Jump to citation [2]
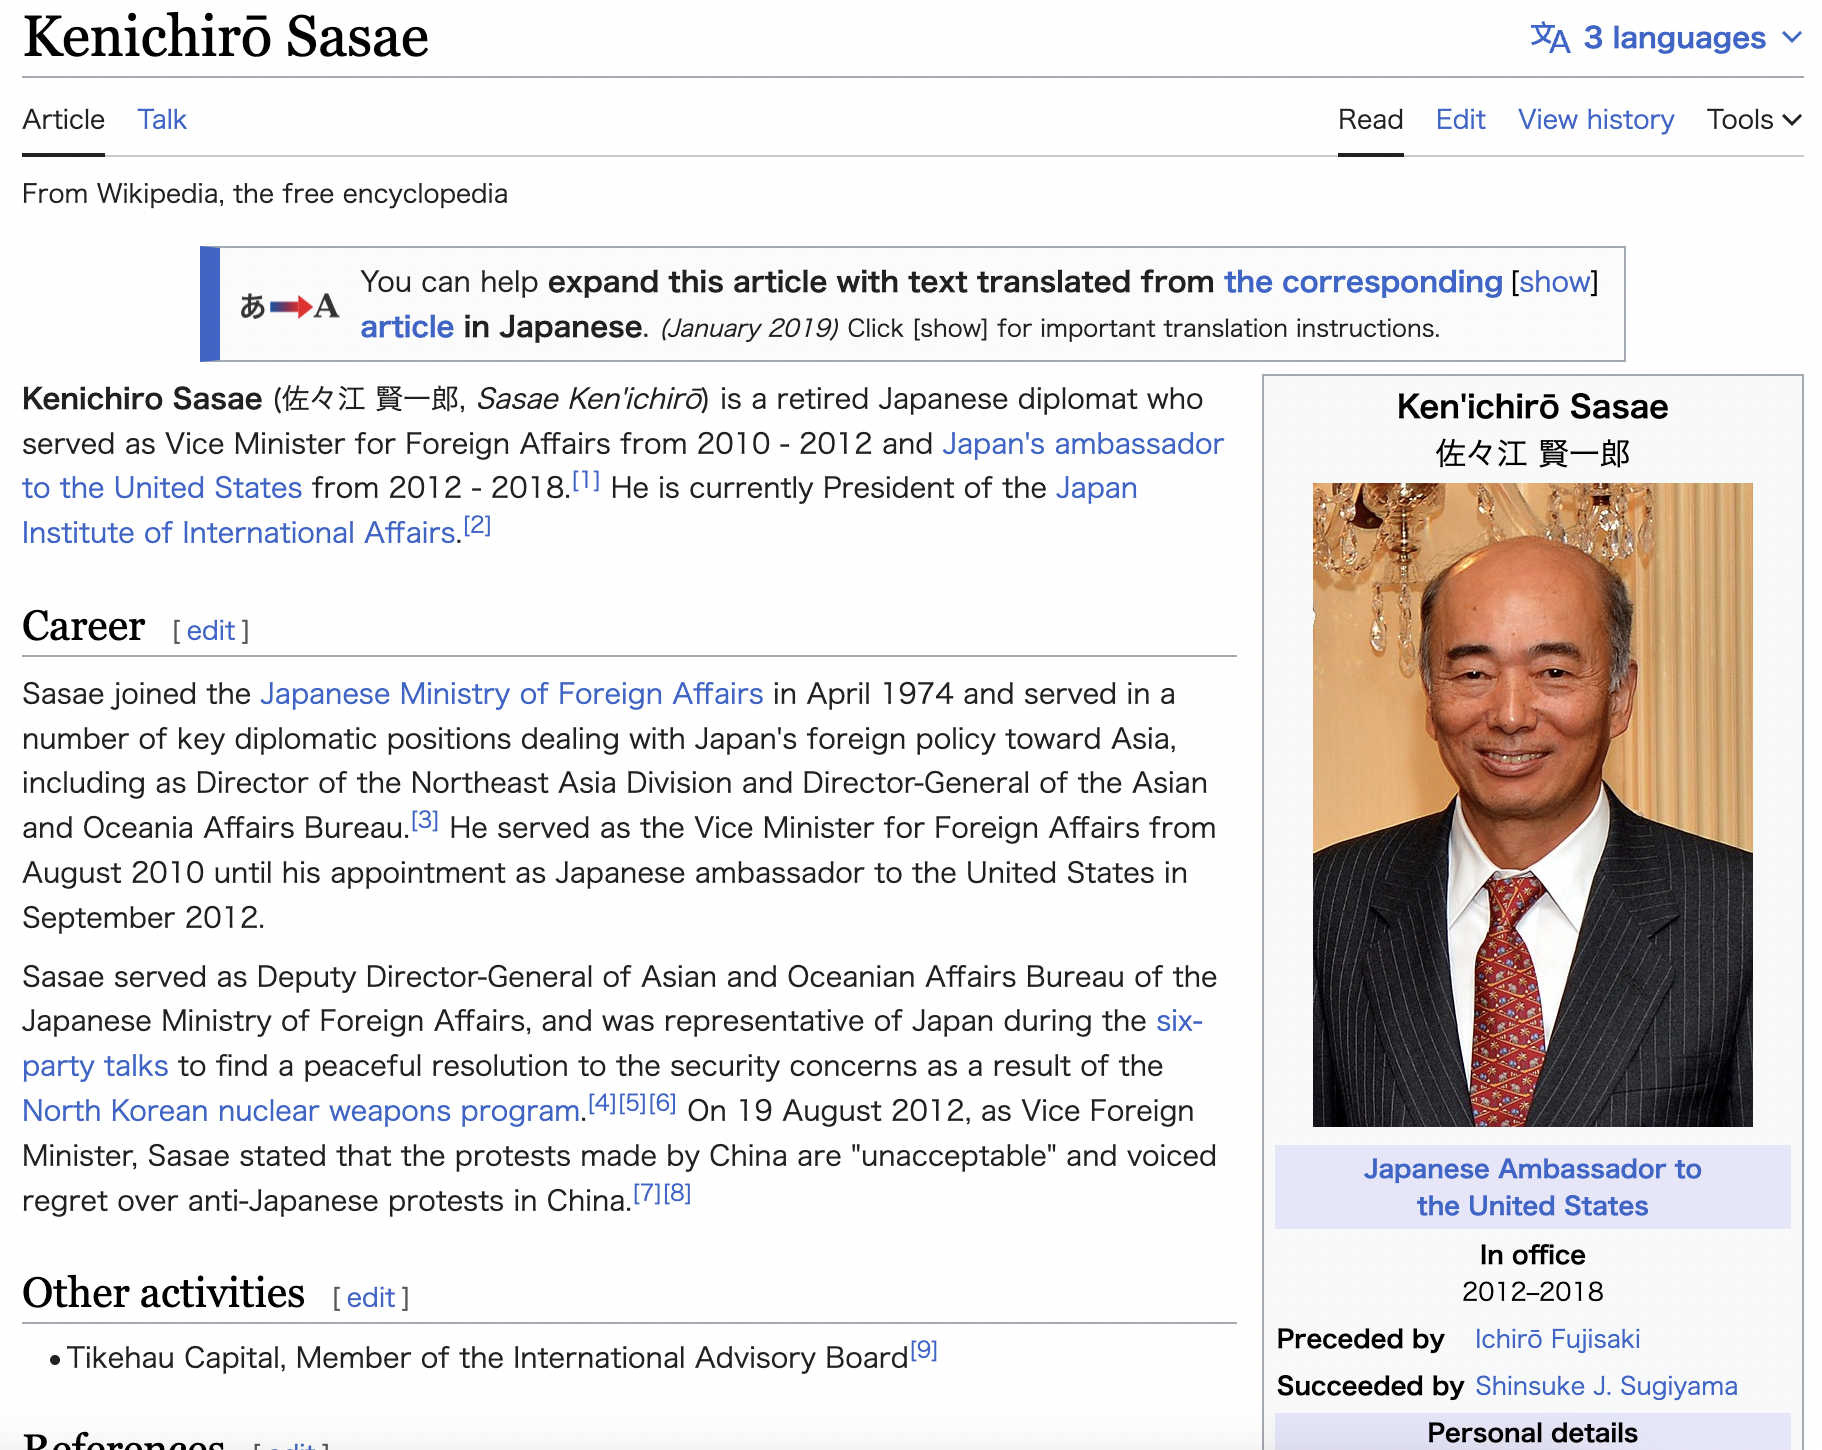Screen dimensions: 1822x1450 [x=477, y=525]
